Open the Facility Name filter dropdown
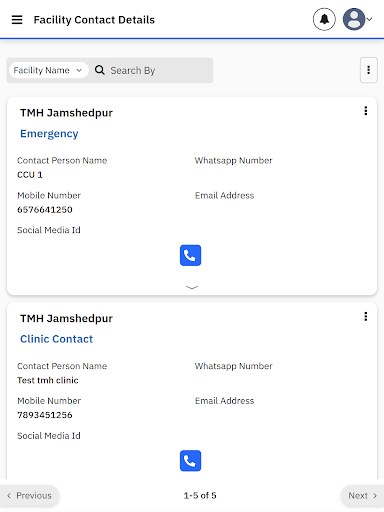The image size is (384, 512). coord(49,70)
